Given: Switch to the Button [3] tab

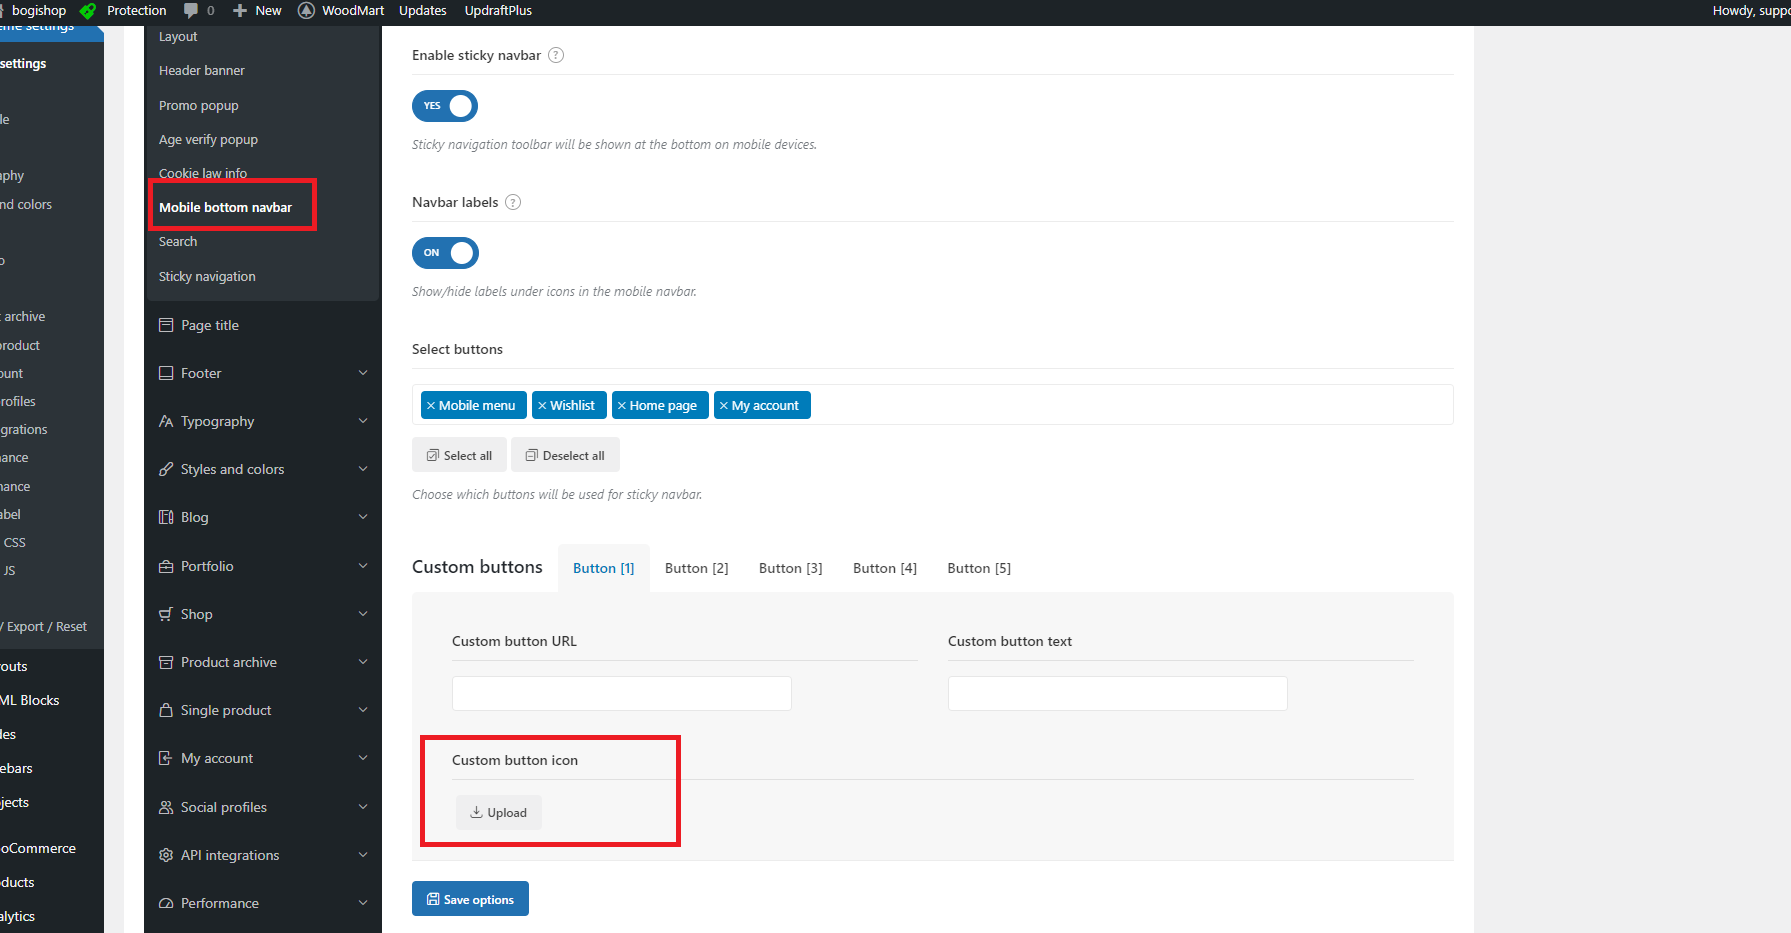Looking at the screenshot, I should 791,568.
